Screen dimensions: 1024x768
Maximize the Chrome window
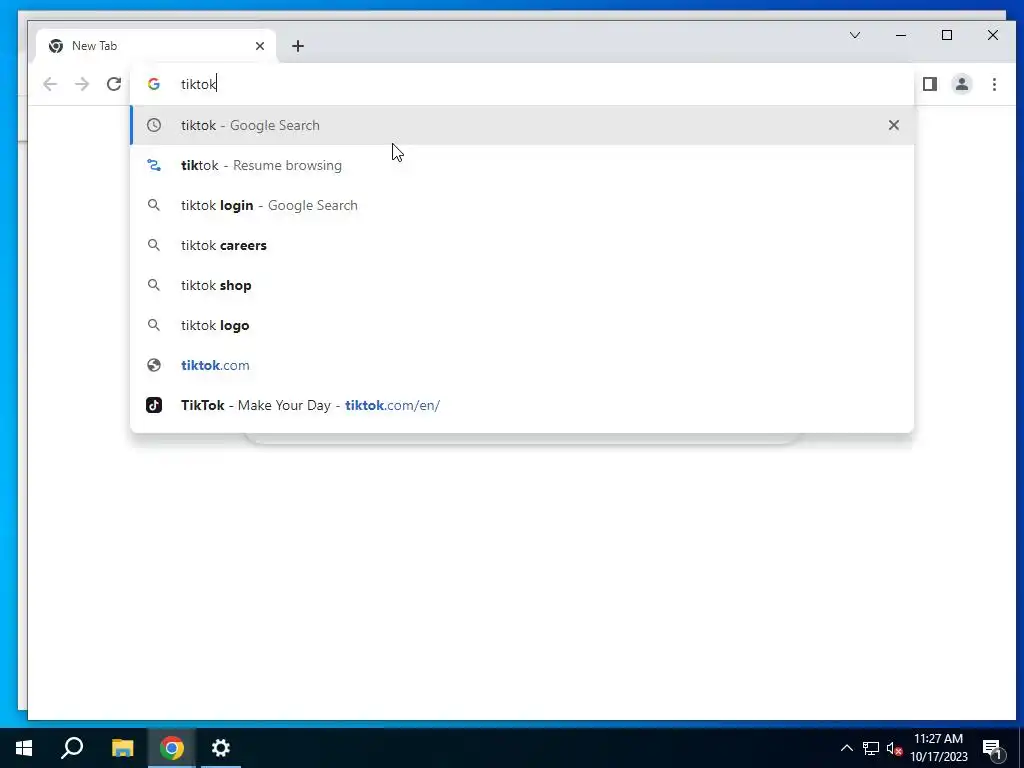(947, 35)
